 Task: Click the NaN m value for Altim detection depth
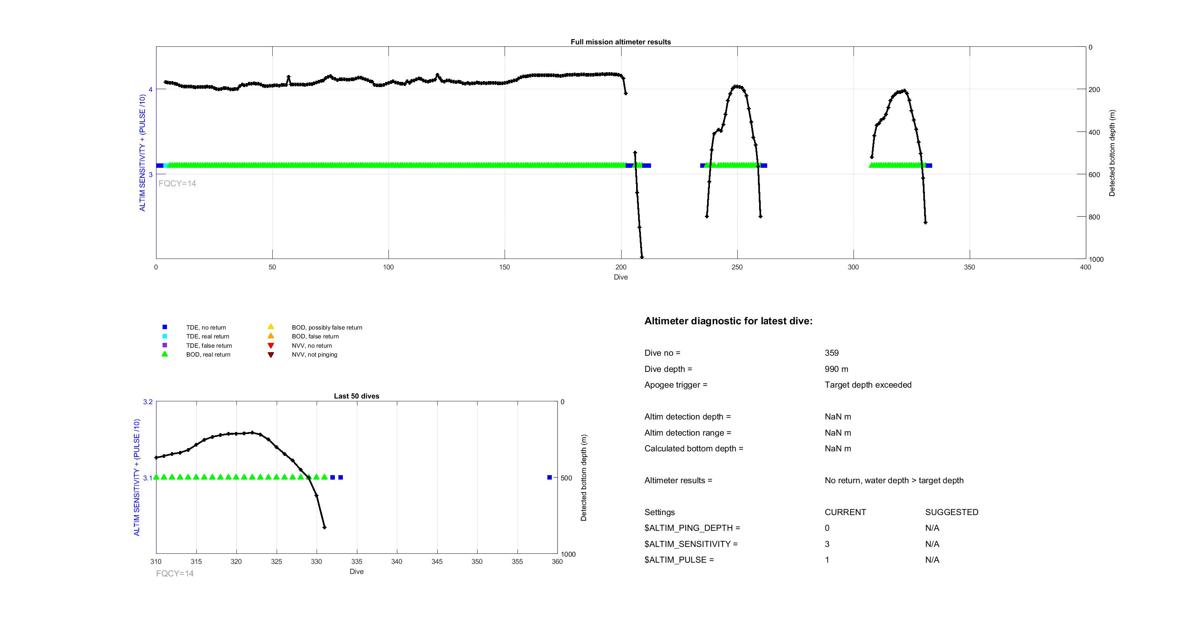(838, 417)
